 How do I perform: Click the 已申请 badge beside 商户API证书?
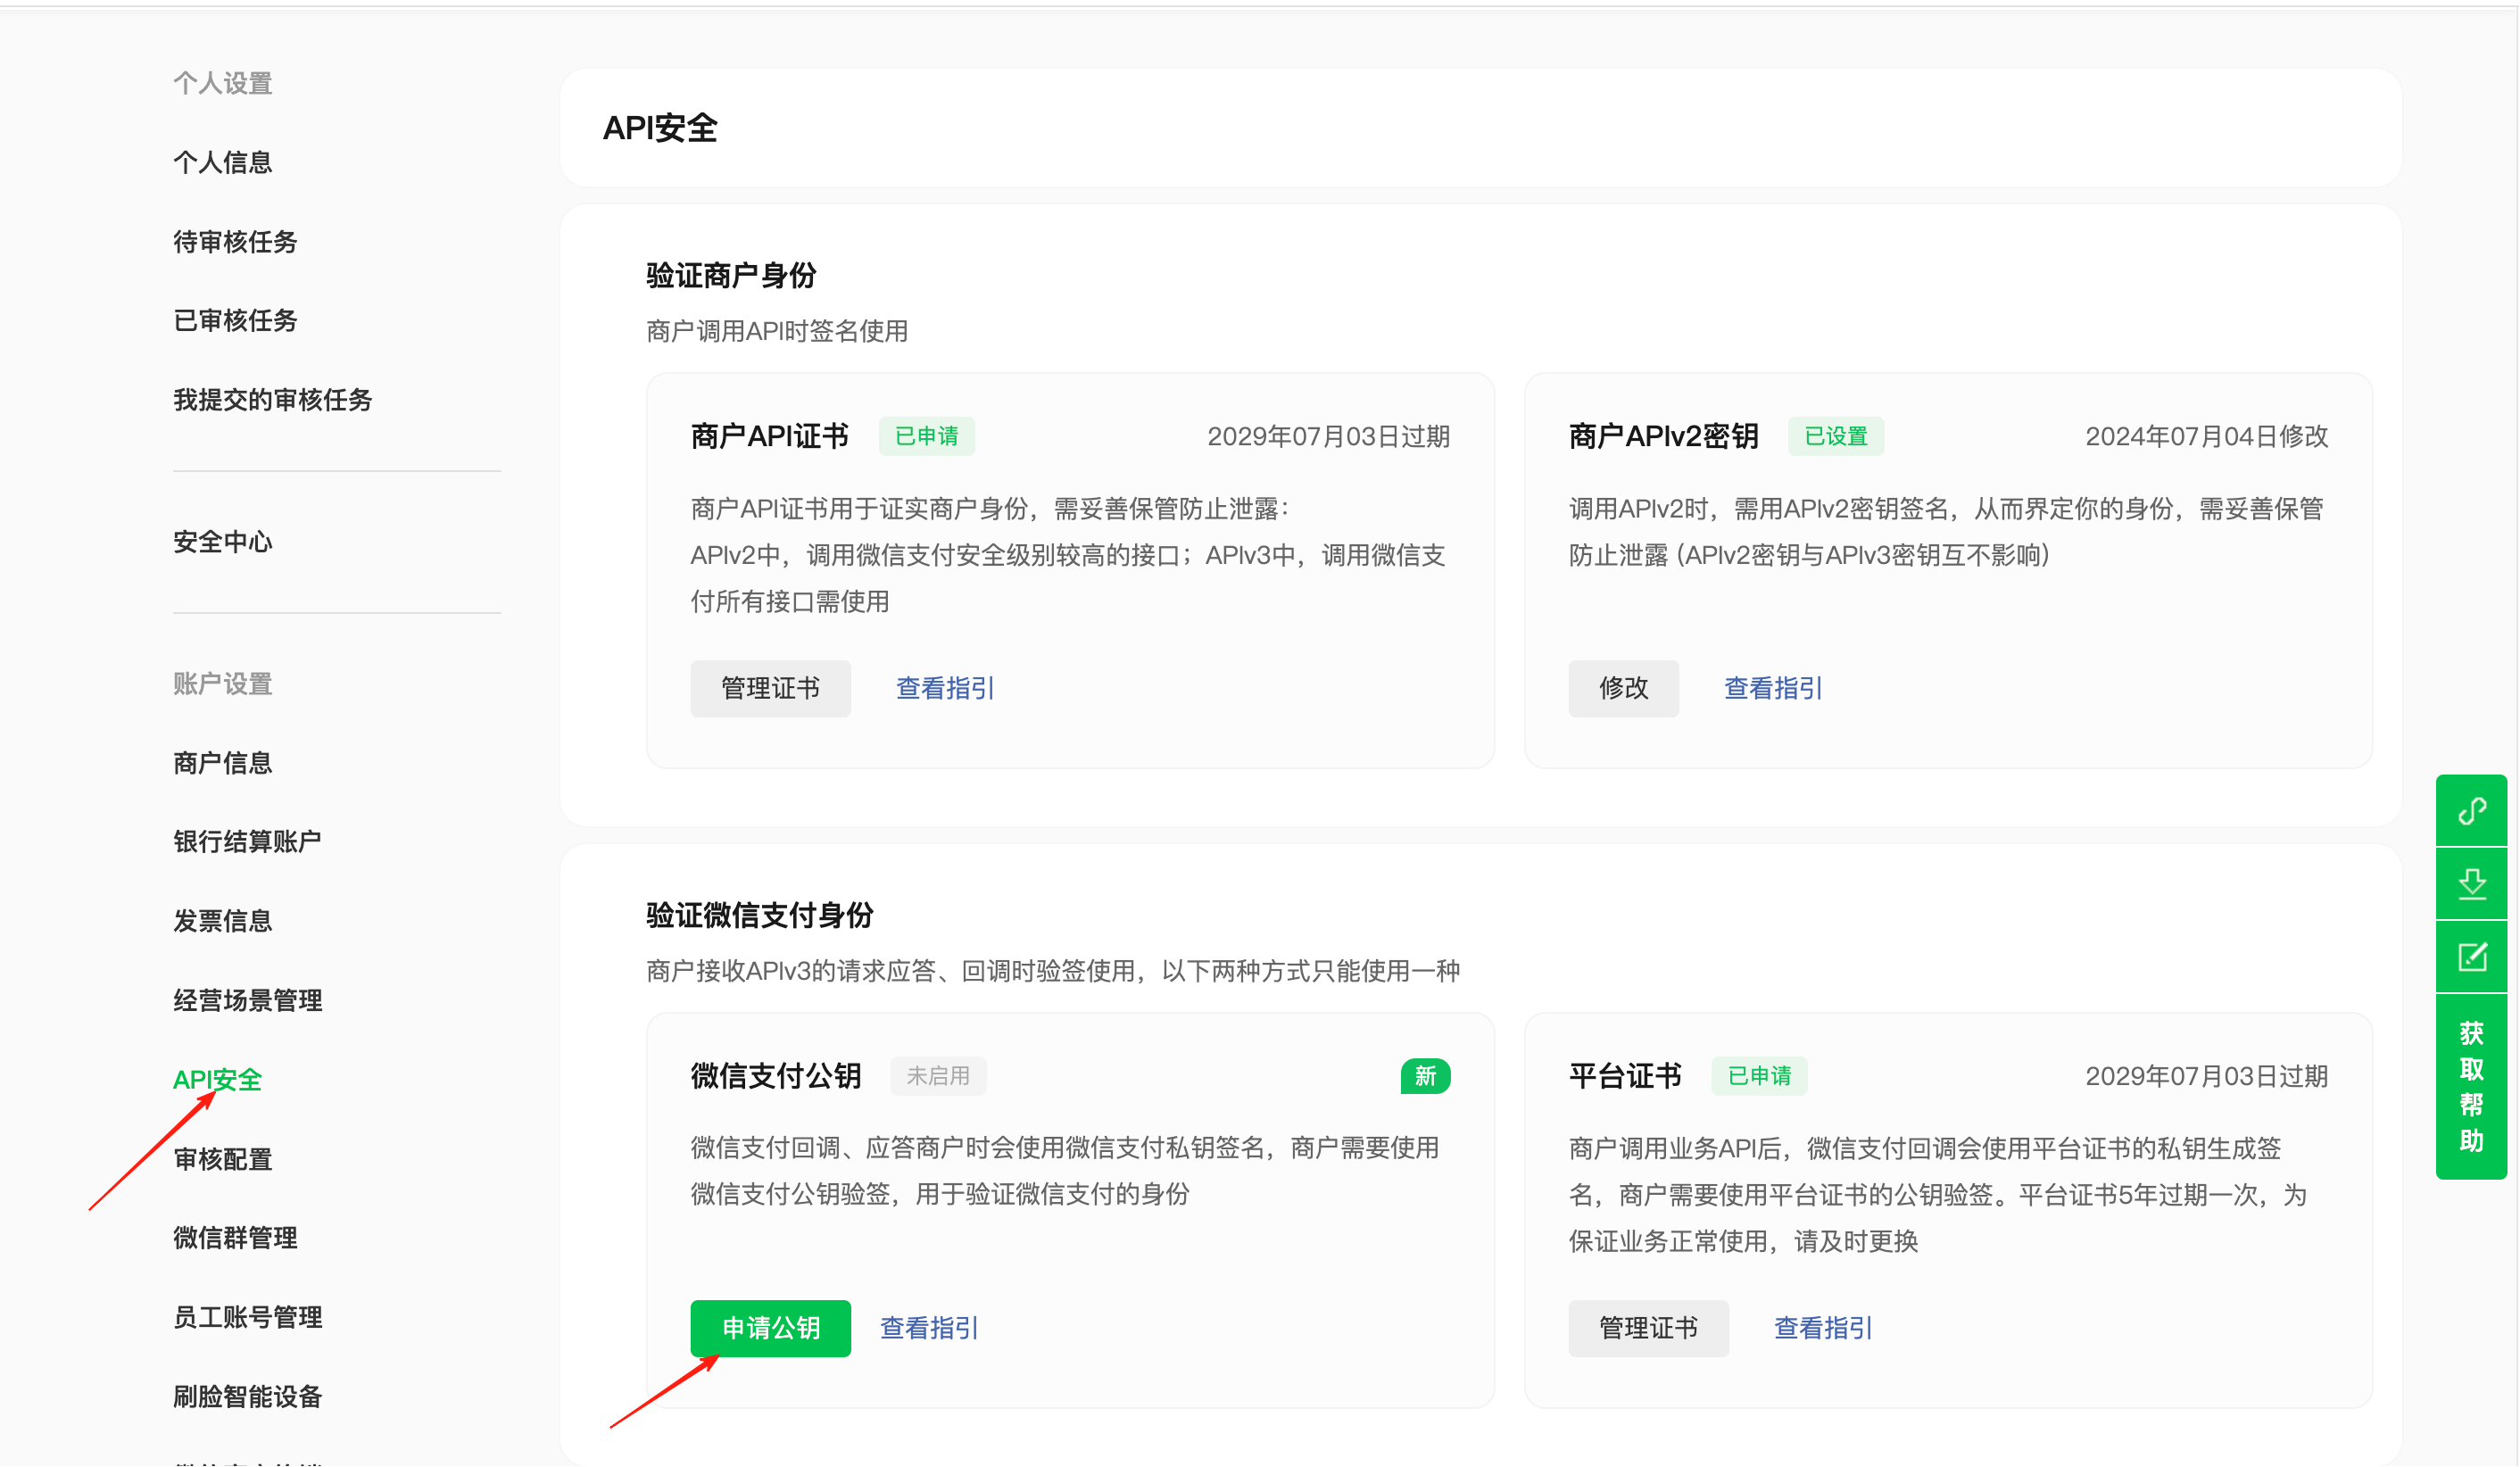click(x=926, y=436)
